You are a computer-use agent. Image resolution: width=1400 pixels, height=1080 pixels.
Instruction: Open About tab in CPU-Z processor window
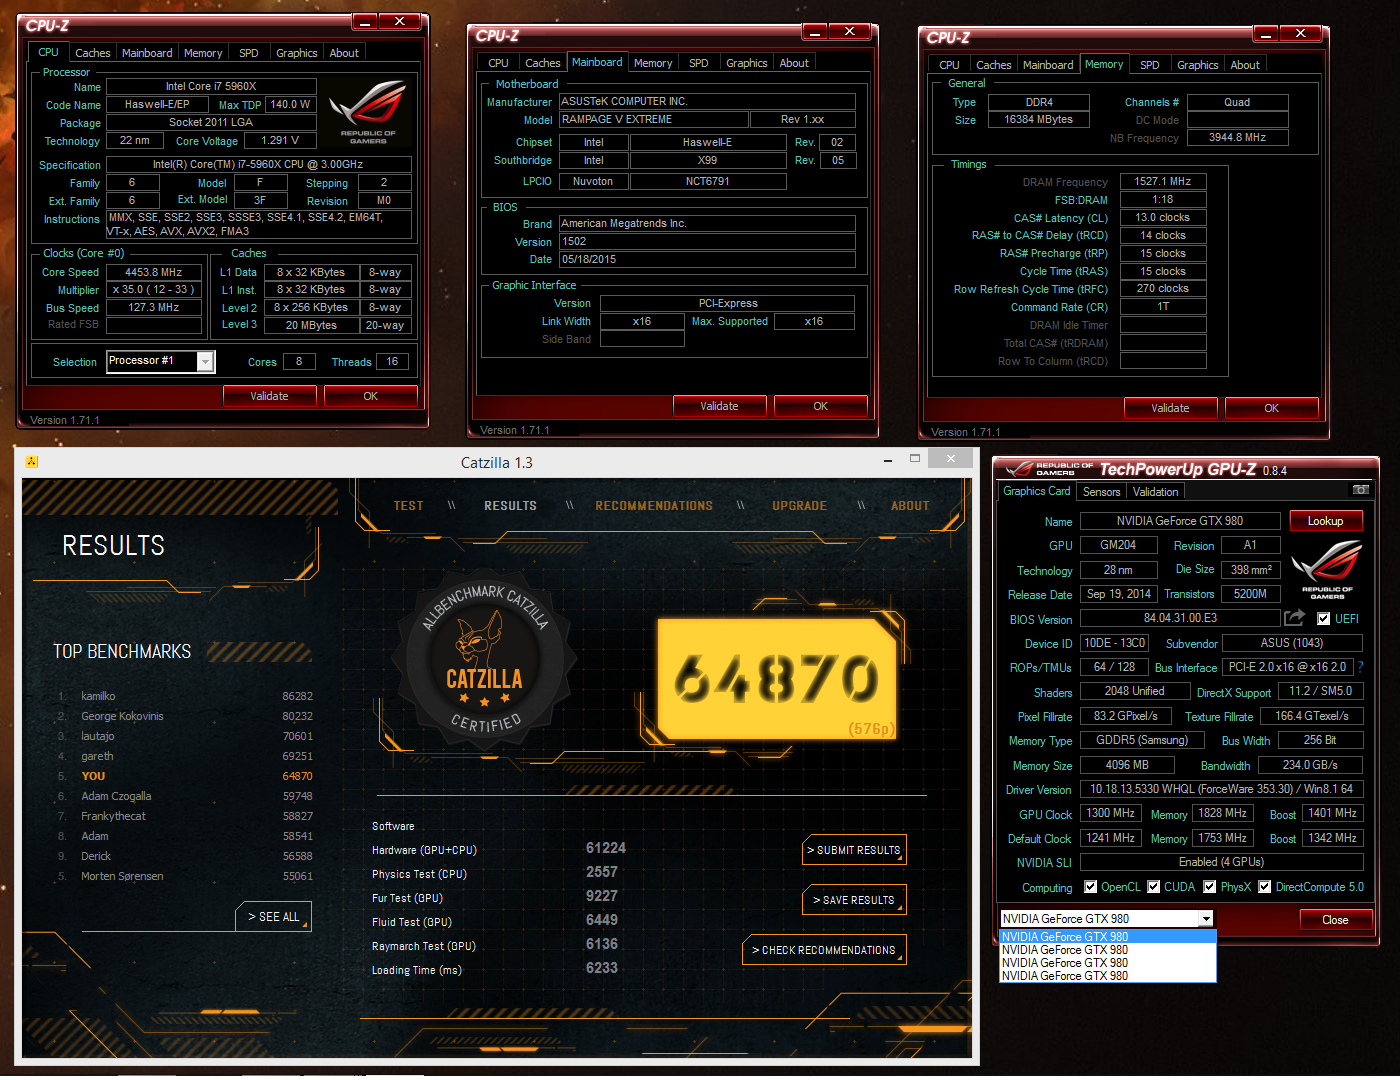tap(344, 53)
